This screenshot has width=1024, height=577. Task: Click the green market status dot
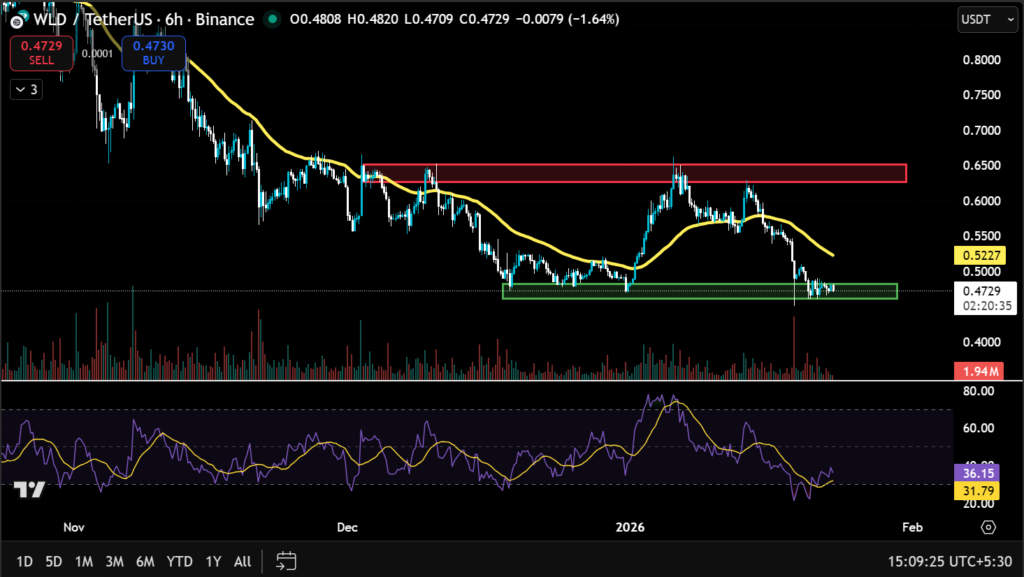272,19
